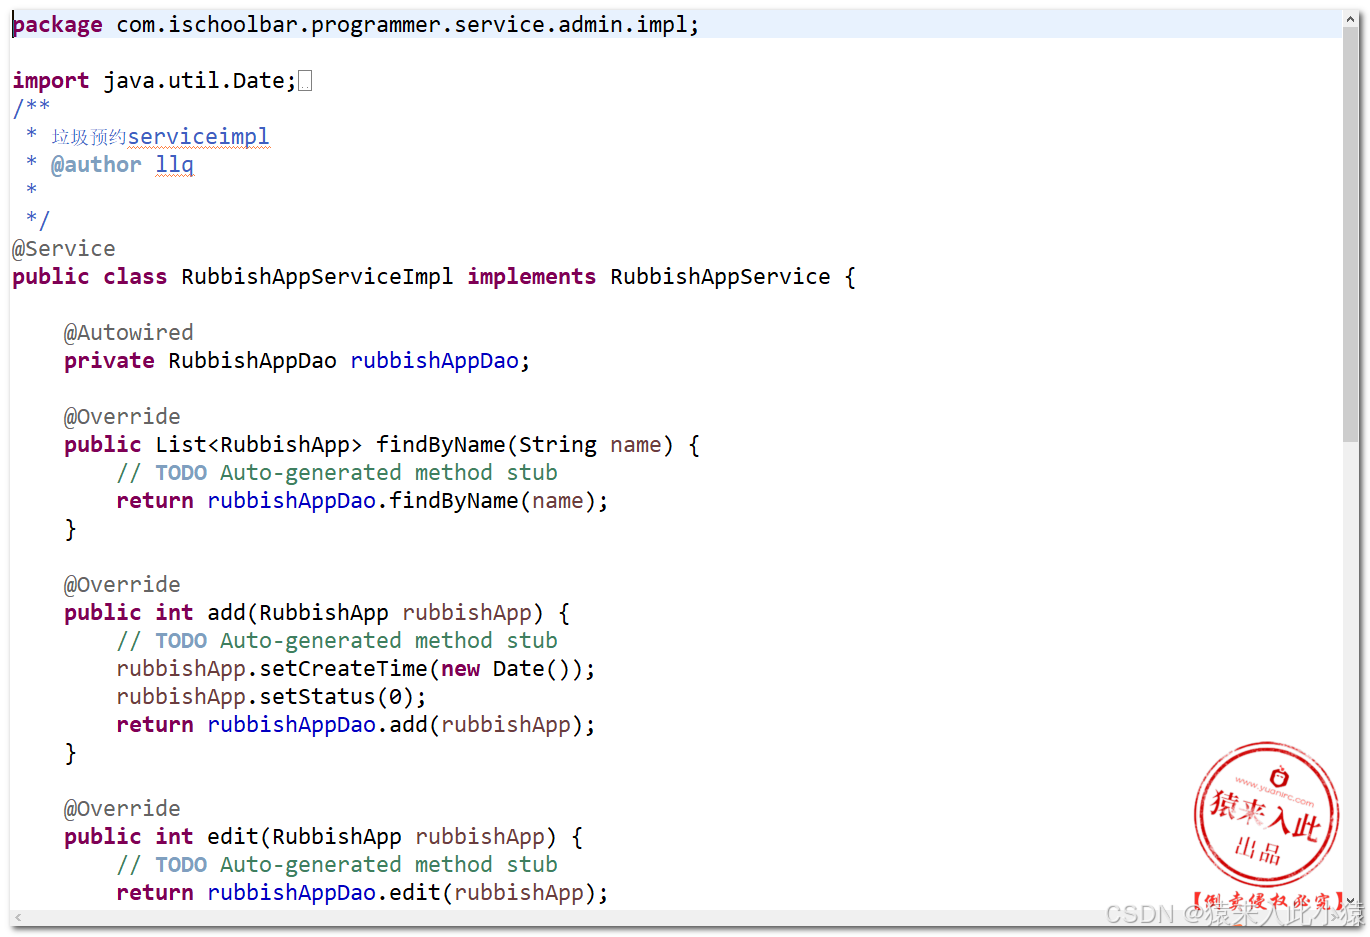The height and width of the screenshot is (937, 1370).
Task: Click the edit method name in its declaration
Action: [233, 837]
